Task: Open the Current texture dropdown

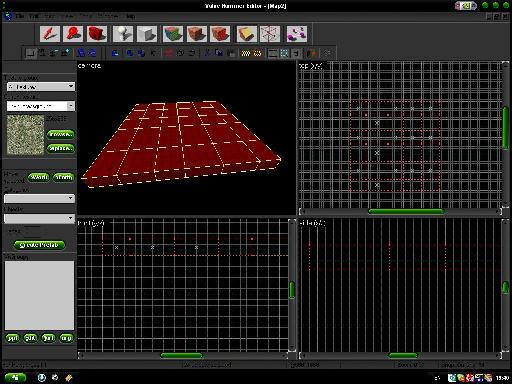Action: coord(41,106)
